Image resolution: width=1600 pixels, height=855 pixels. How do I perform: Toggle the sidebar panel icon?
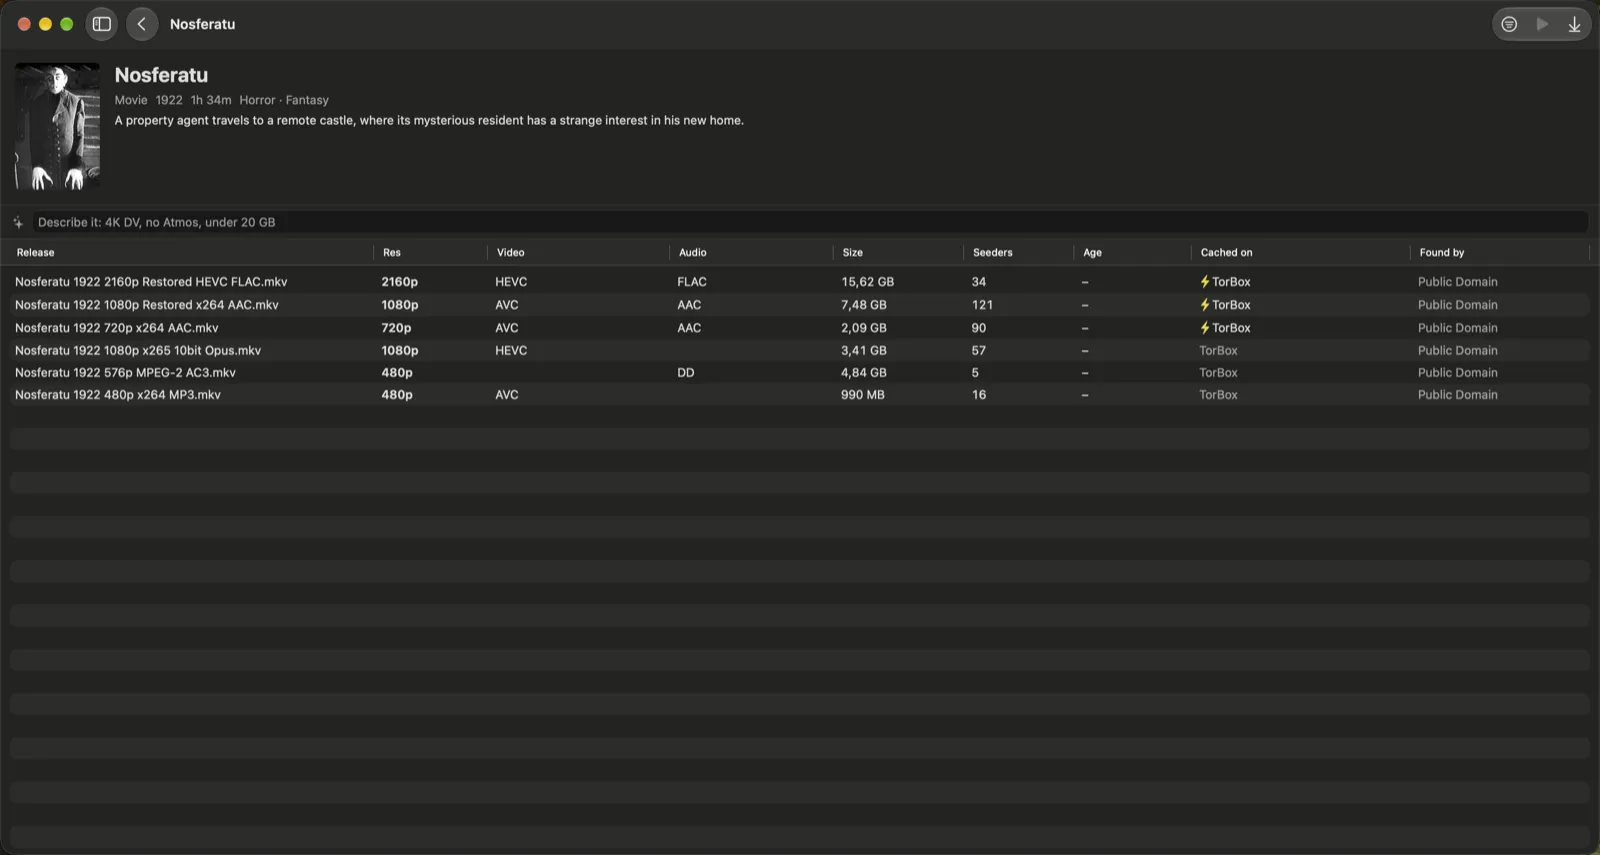[102, 24]
